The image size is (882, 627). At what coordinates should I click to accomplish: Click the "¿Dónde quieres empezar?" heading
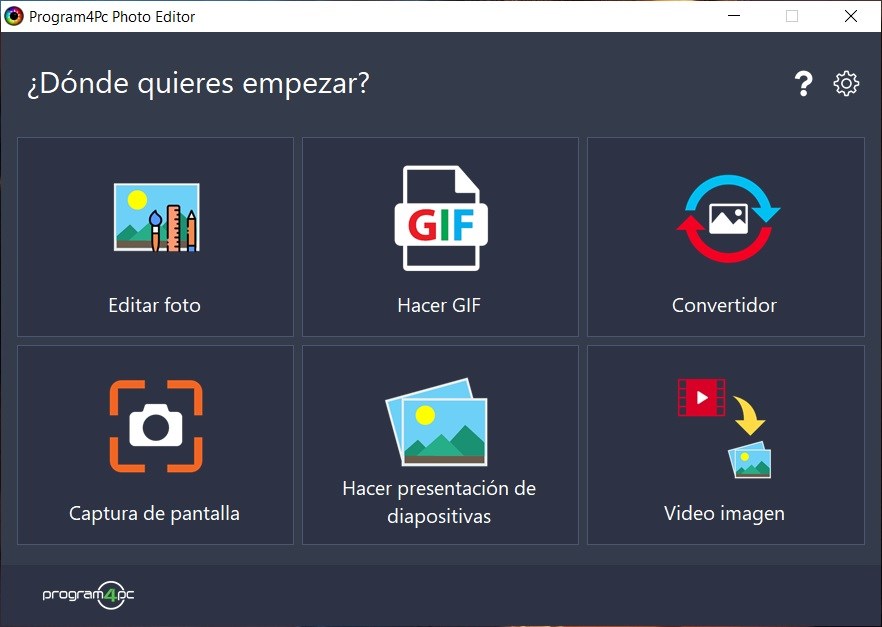(199, 84)
